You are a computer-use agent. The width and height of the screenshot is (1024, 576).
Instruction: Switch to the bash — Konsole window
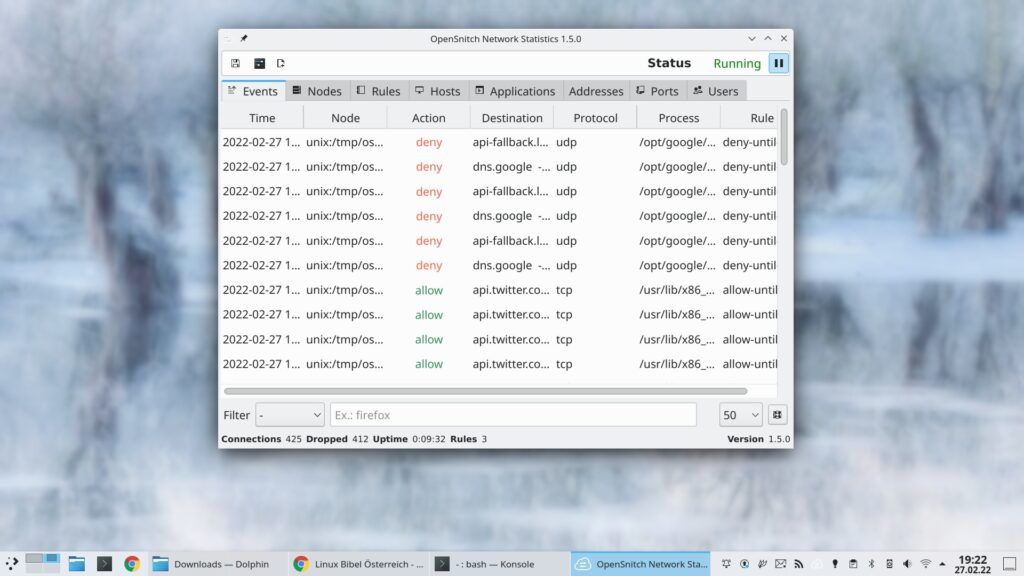[x=500, y=564]
